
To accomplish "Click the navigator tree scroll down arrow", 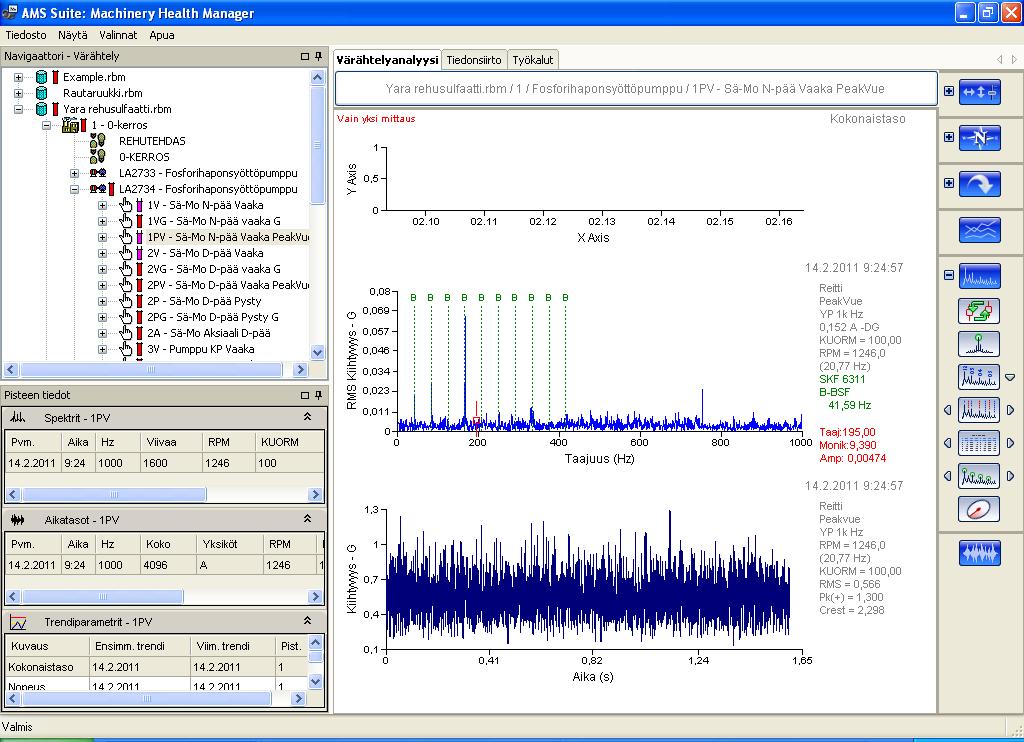I will coord(317,353).
